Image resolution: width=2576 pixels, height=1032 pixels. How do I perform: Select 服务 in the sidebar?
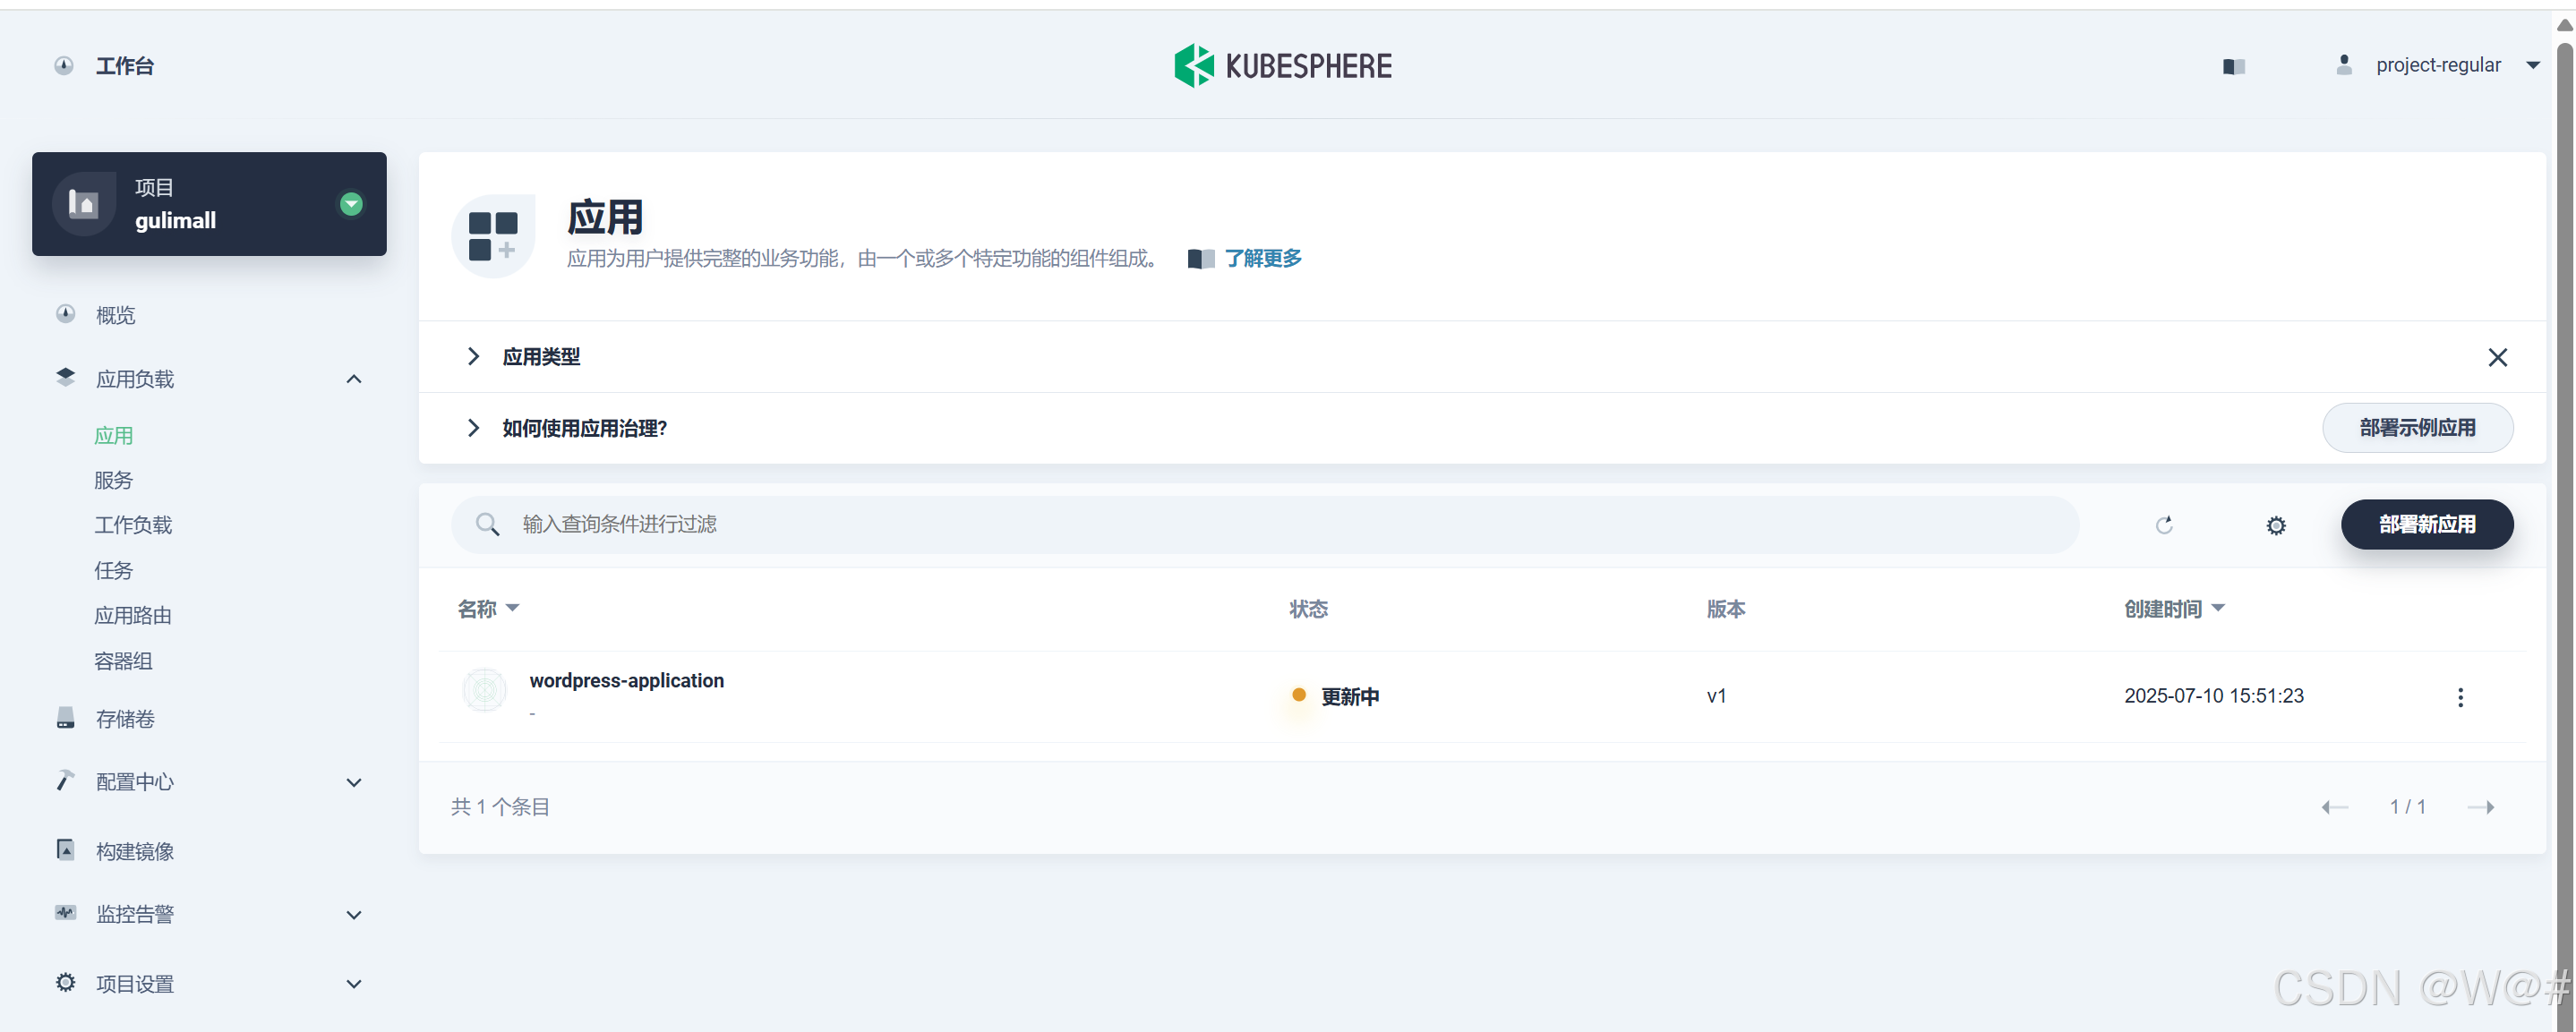point(113,480)
